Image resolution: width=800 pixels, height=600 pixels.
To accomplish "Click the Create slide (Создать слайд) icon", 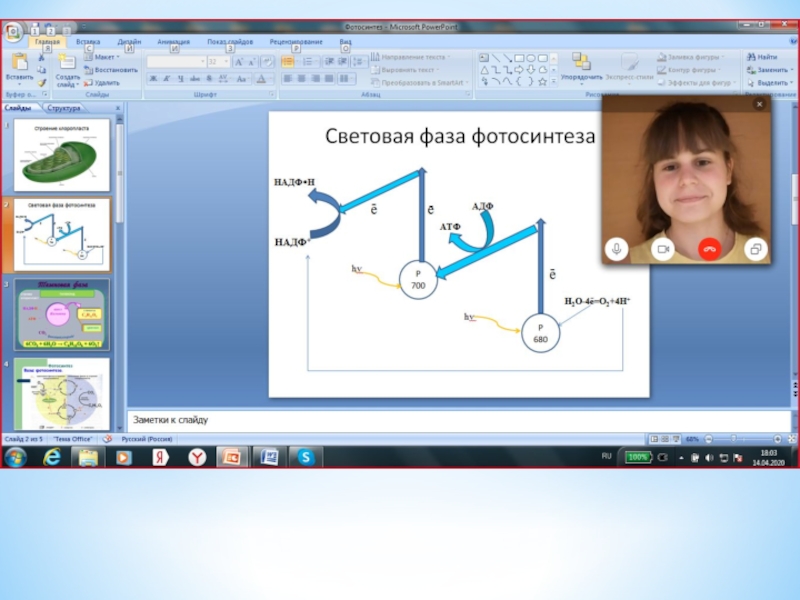I will click(x=67, y=64).
